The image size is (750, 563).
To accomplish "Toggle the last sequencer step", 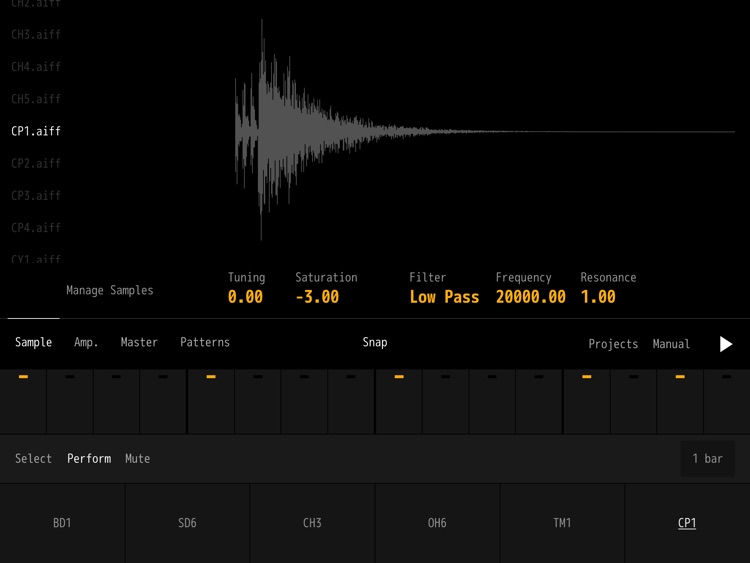I will 726,400.
